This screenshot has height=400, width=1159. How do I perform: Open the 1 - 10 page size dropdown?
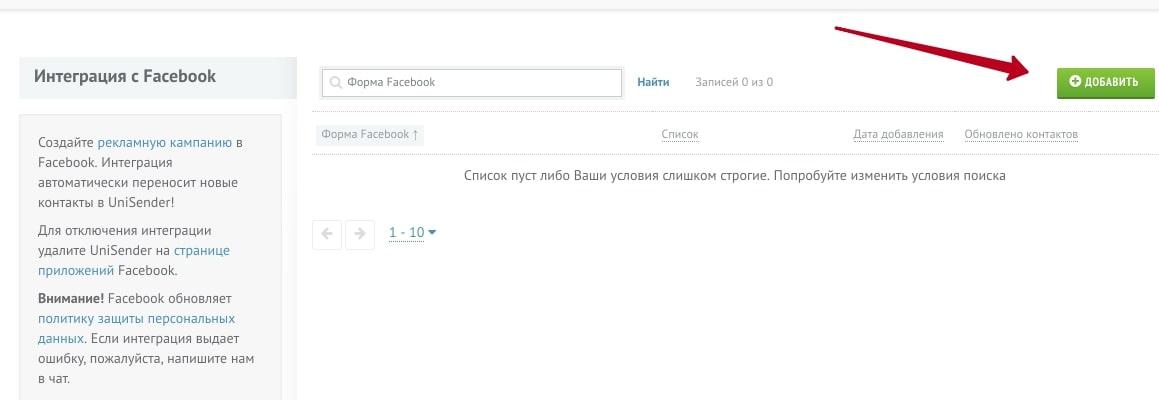point(412,233)
